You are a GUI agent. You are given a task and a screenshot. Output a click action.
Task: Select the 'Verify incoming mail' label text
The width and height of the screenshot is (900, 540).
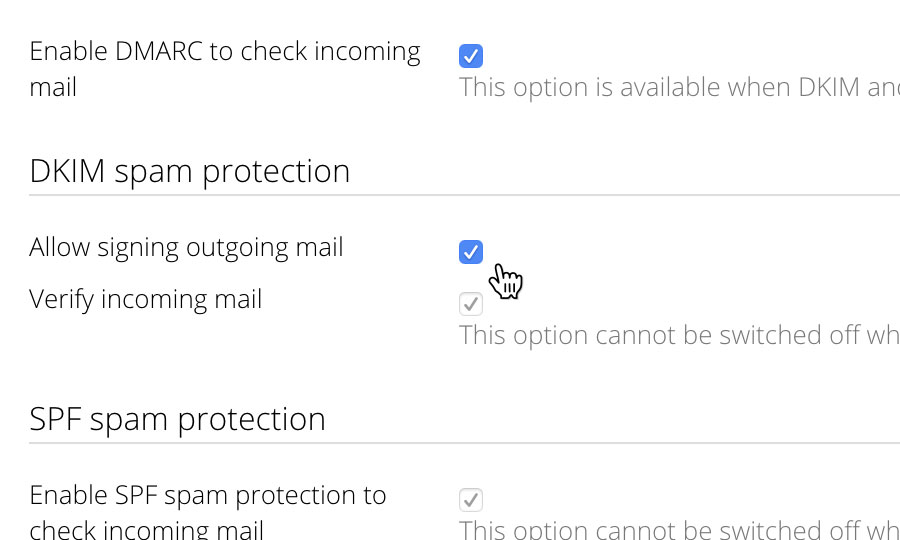tap(146, 300)
